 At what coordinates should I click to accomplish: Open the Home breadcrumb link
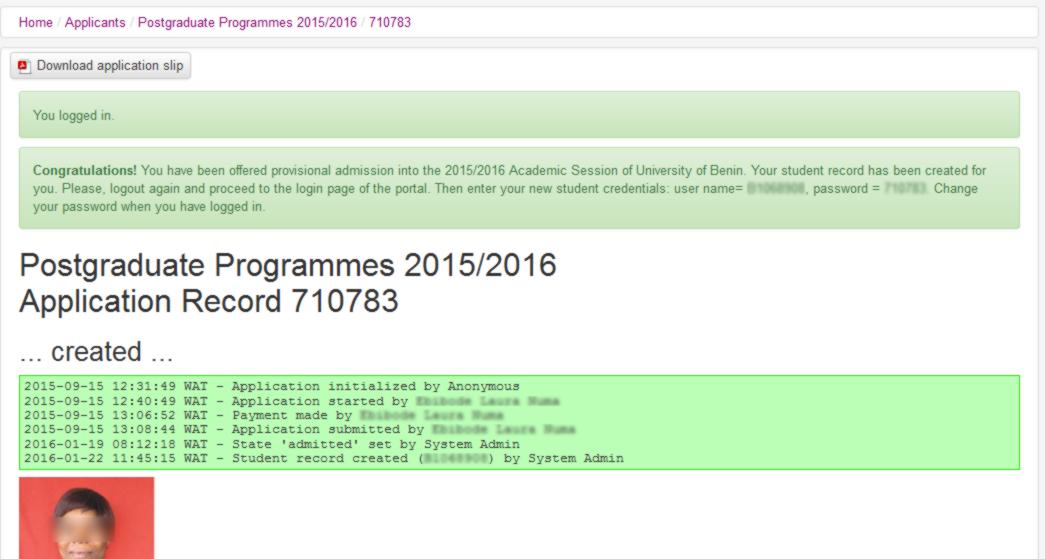tap(35, 23)
